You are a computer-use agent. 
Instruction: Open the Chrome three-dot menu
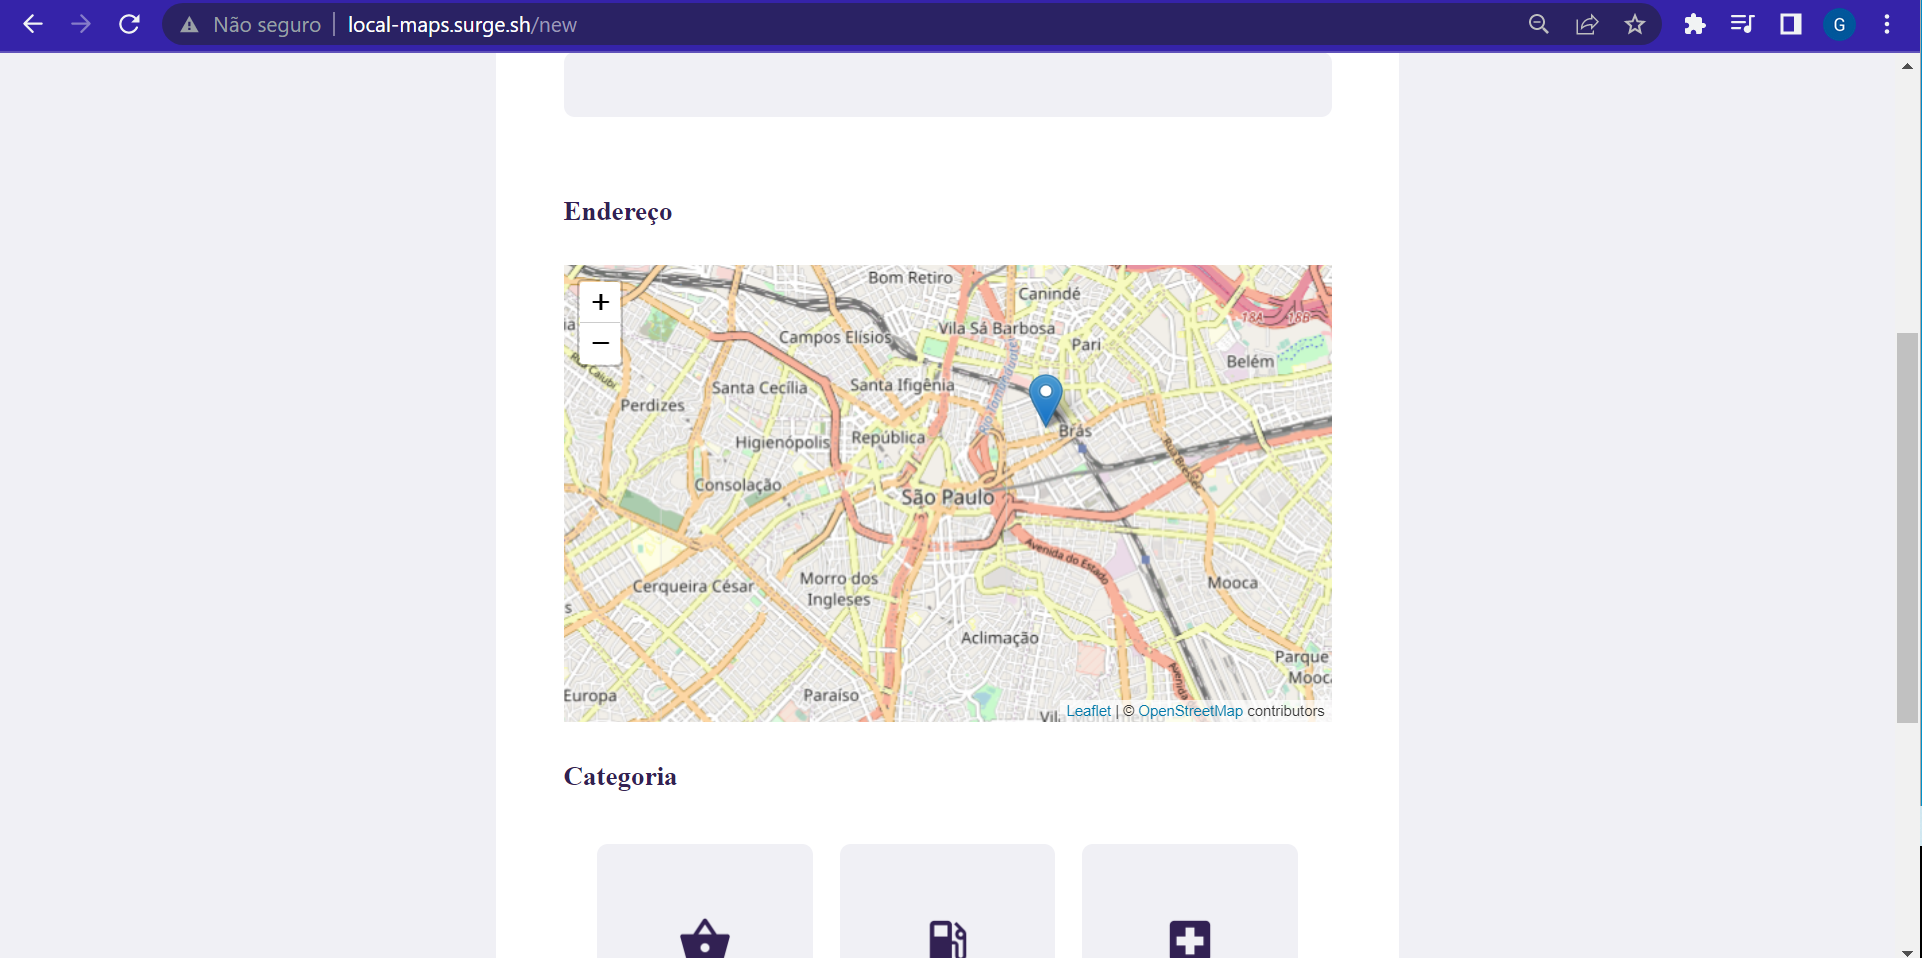click(x=1887, y=24)
